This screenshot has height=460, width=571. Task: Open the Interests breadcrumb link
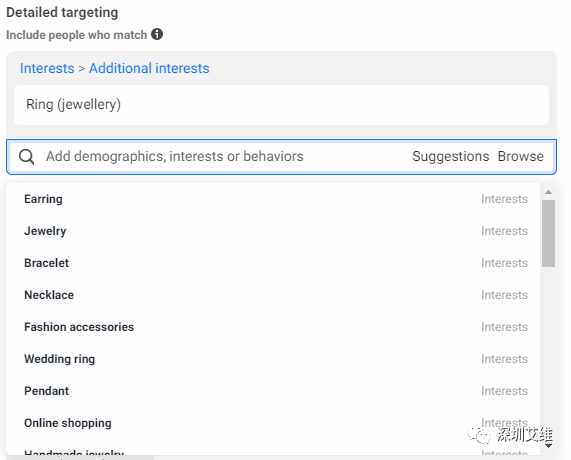[47, 68]
